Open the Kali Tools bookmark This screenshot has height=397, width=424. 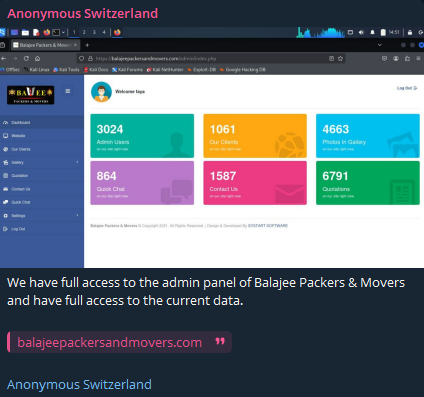point(66,70)
